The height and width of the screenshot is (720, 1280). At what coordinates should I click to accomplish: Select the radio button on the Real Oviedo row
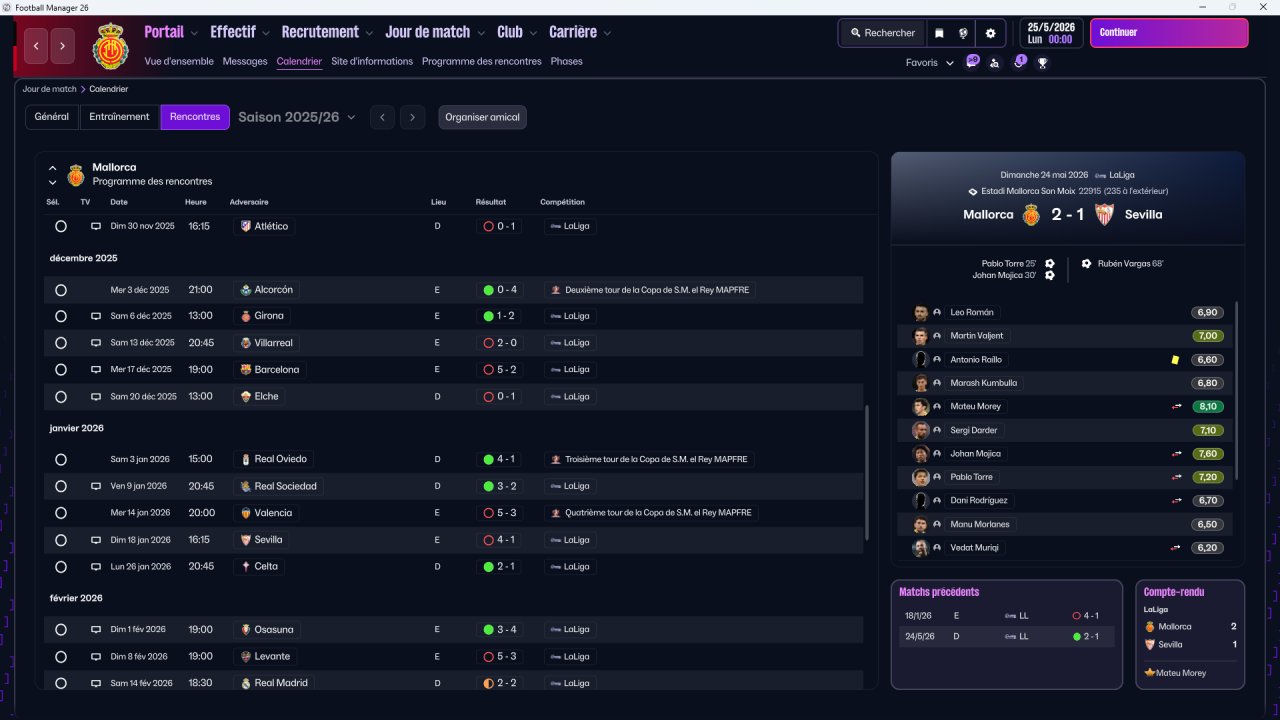(61, 460)
